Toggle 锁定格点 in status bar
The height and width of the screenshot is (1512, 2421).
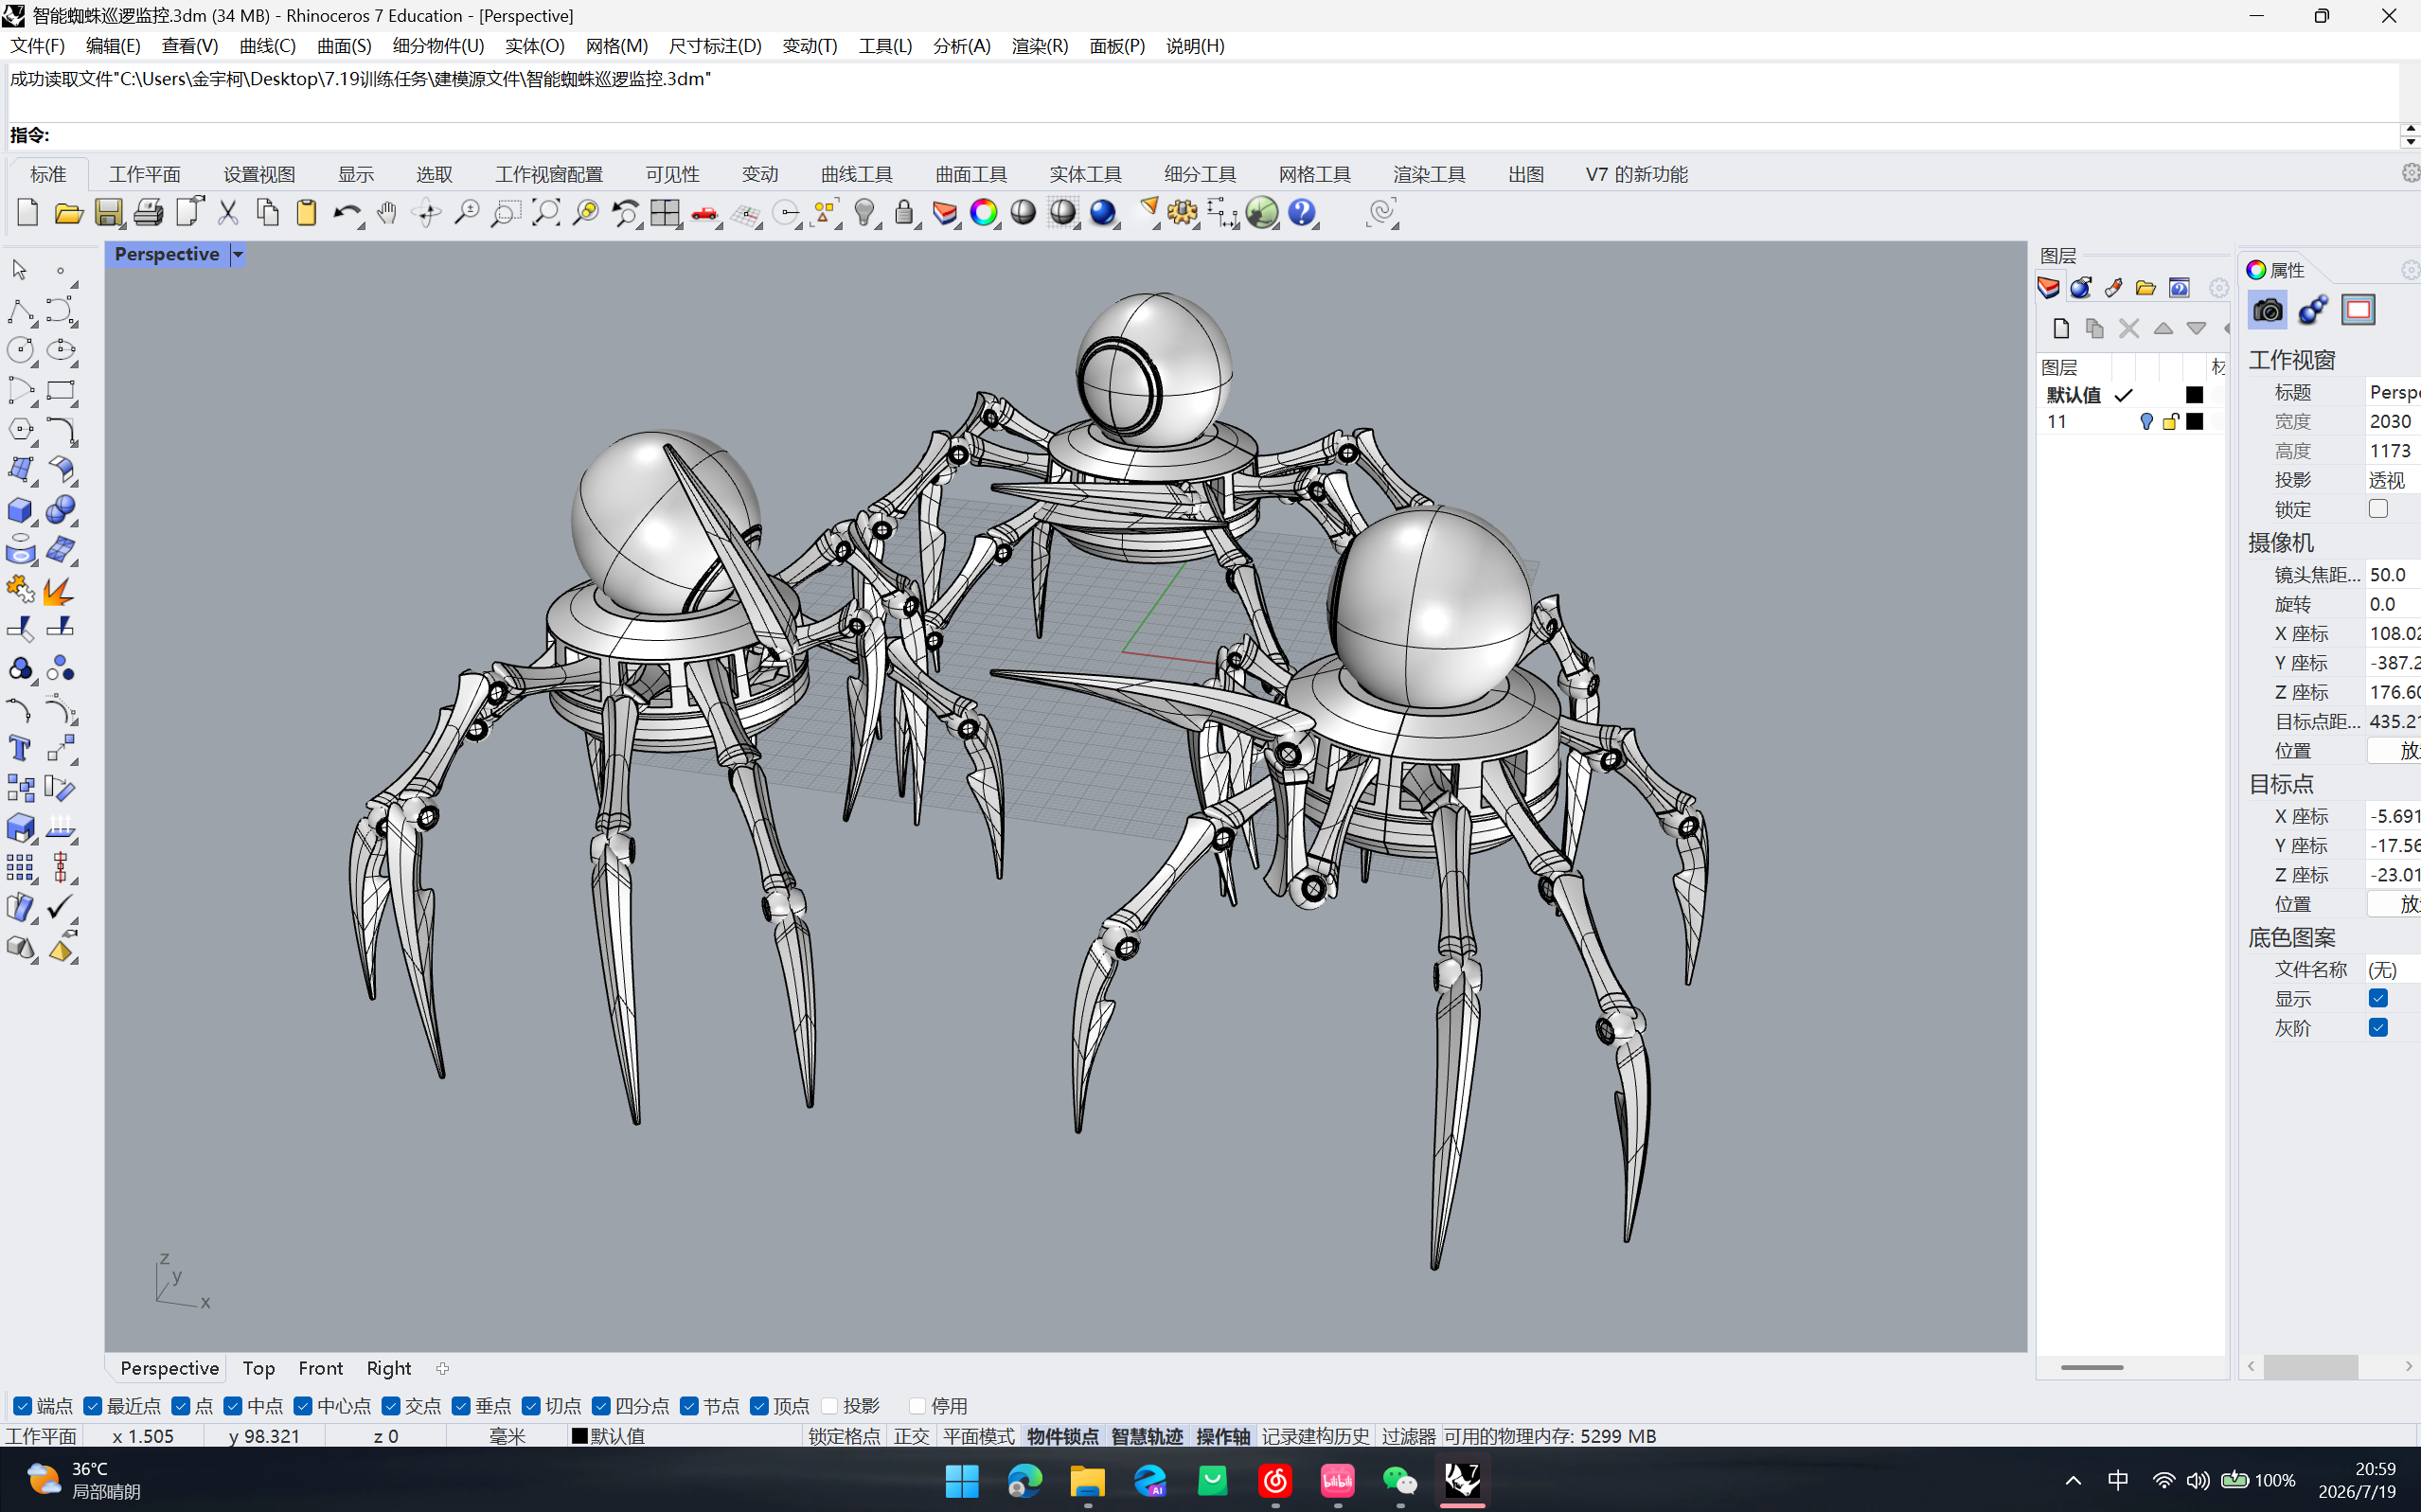[844, 1436]
